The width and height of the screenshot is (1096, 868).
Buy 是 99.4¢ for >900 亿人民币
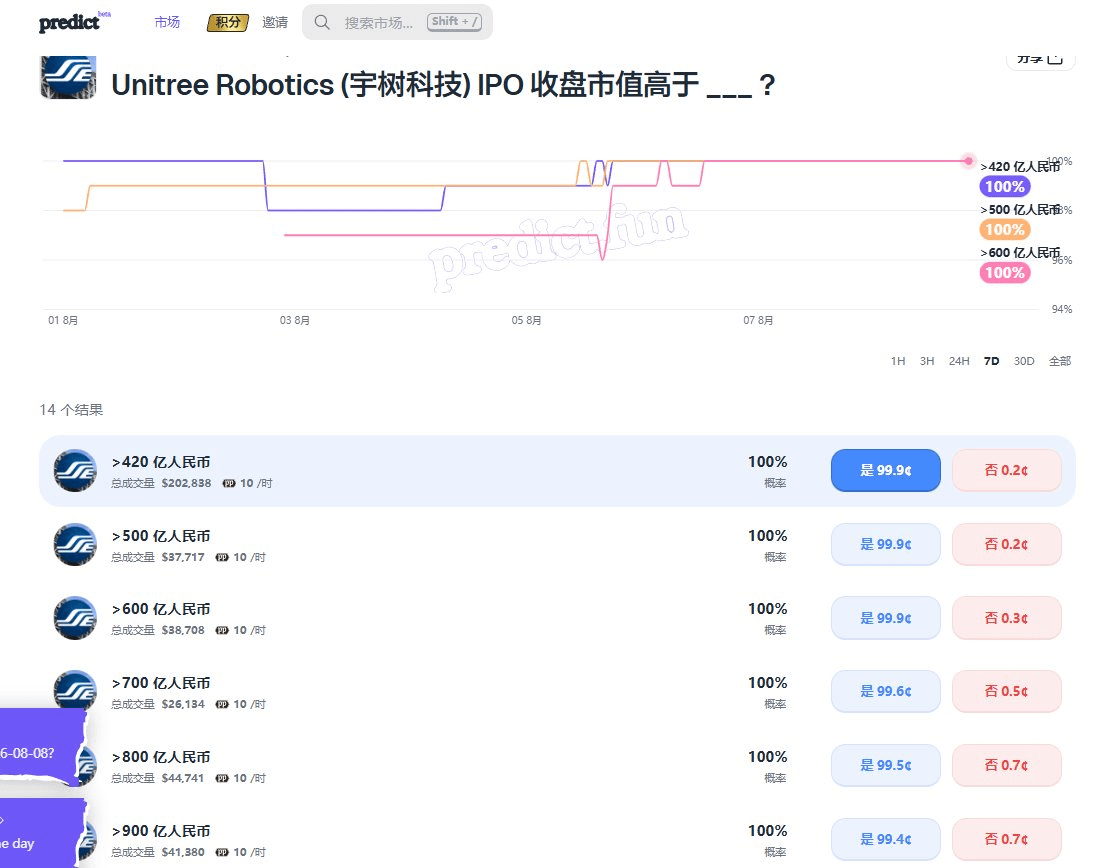tap(886, 839)
